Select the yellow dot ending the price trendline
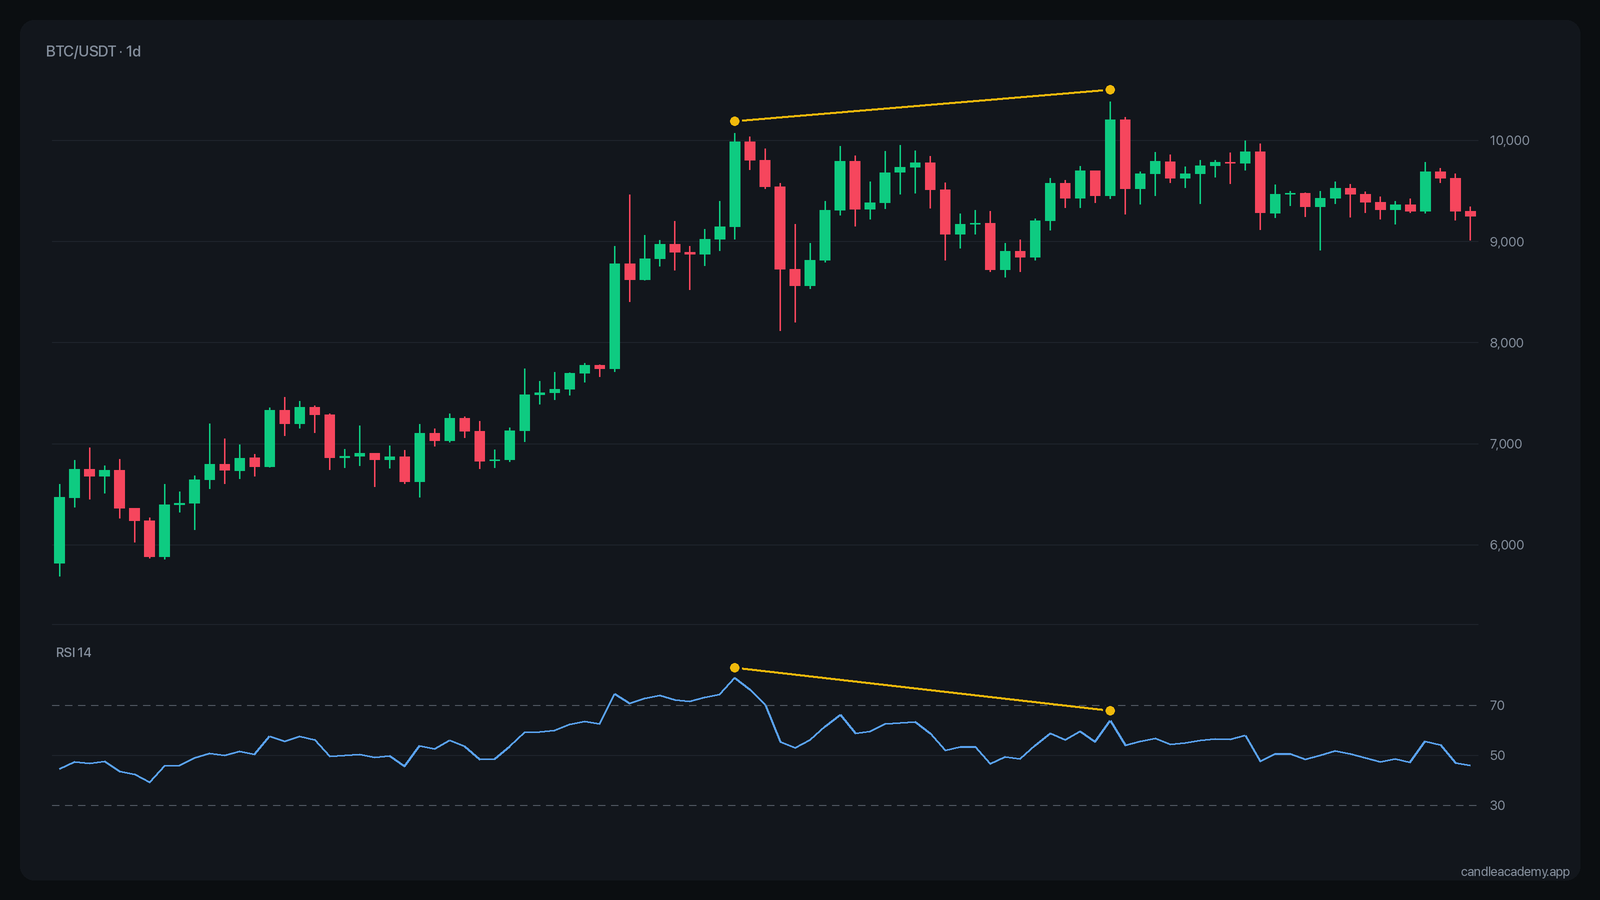1600x900 pixels. point(1110,90)
